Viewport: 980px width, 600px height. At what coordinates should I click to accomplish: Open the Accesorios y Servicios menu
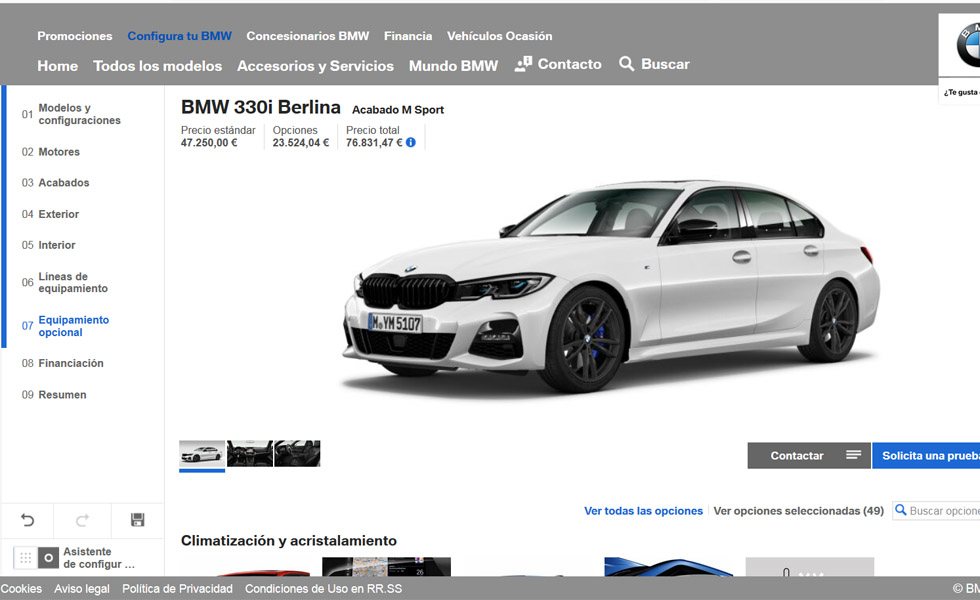[x=315, y=66]
